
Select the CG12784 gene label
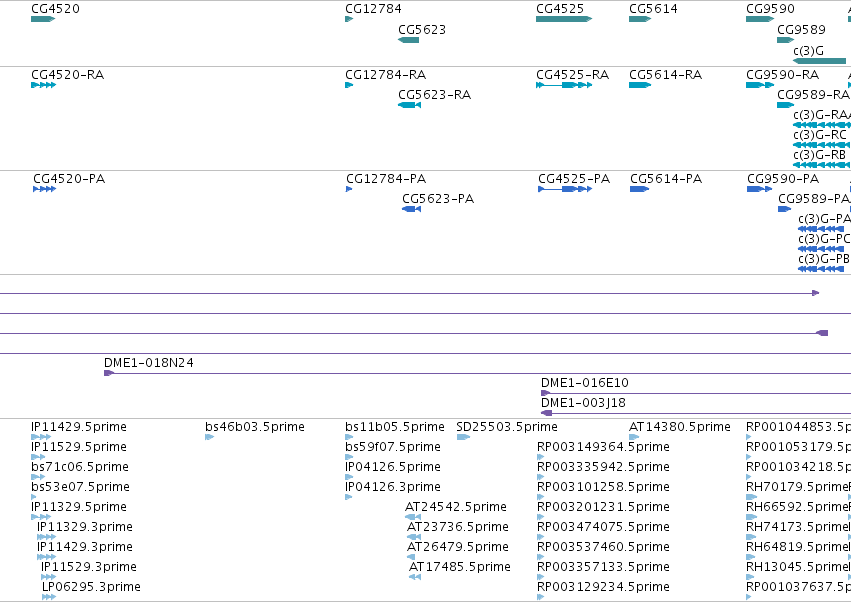point(373,9)
